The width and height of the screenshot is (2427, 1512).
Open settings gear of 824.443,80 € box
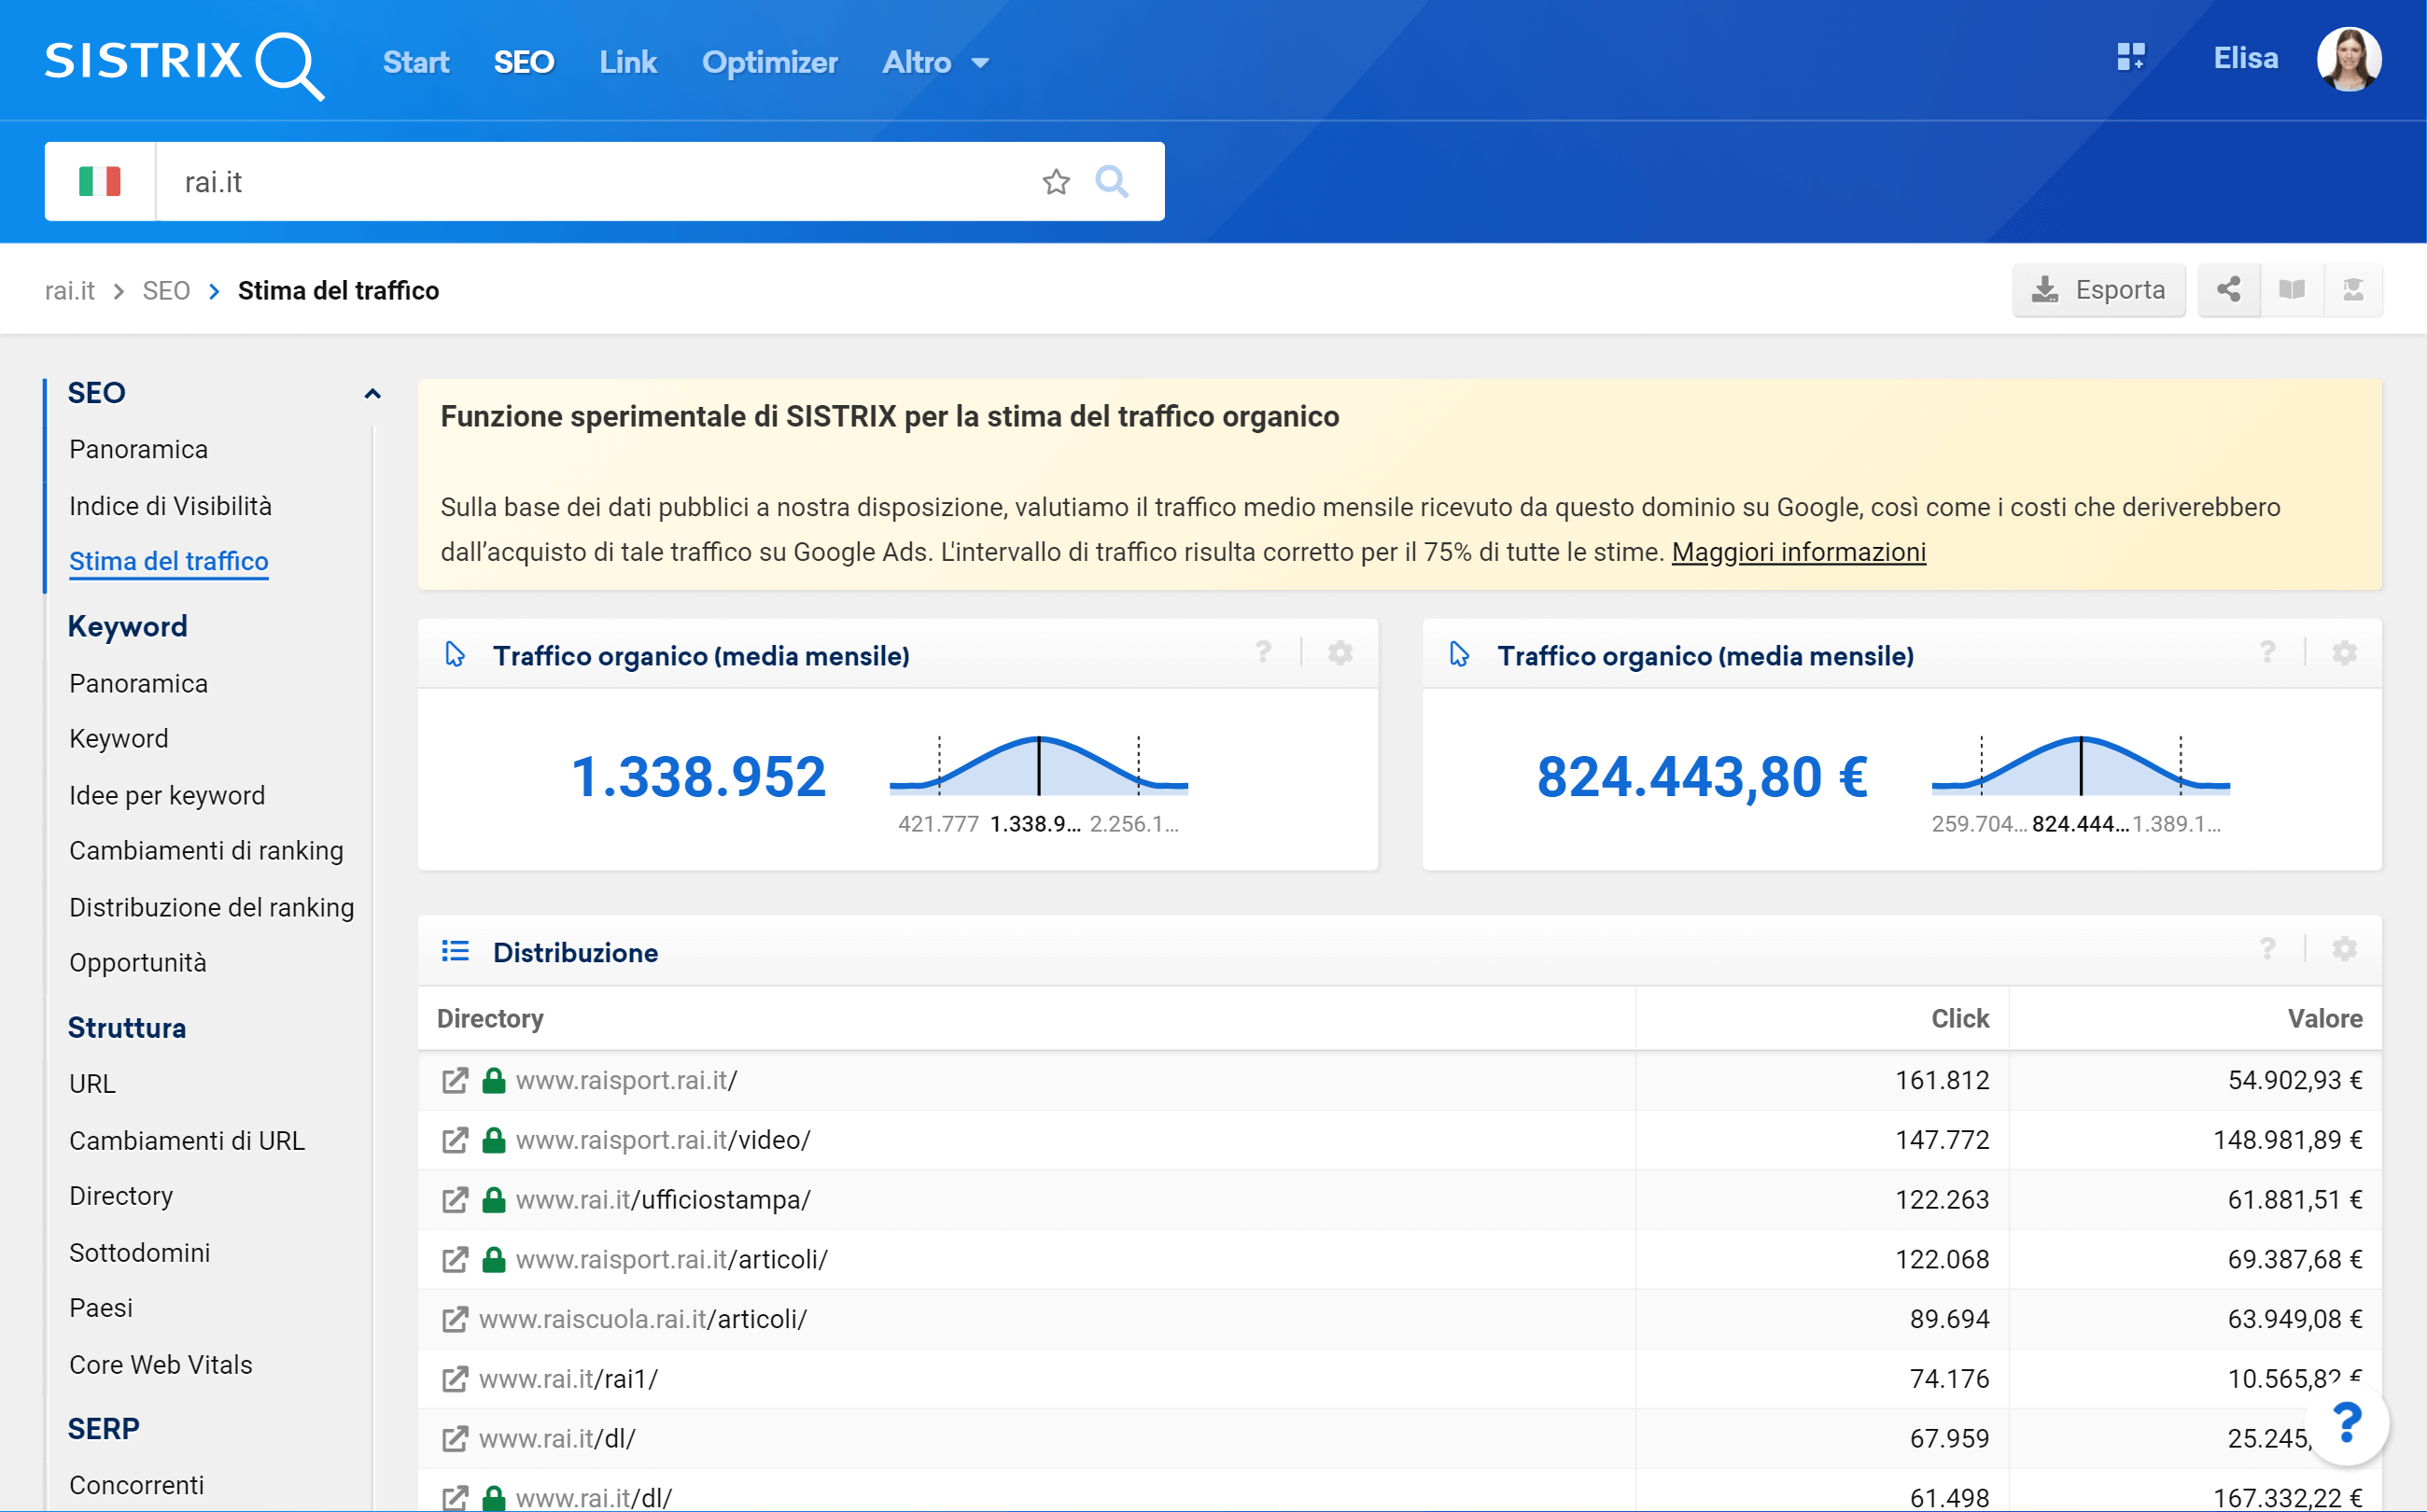pyautogui.click(x=2344, y=653)
